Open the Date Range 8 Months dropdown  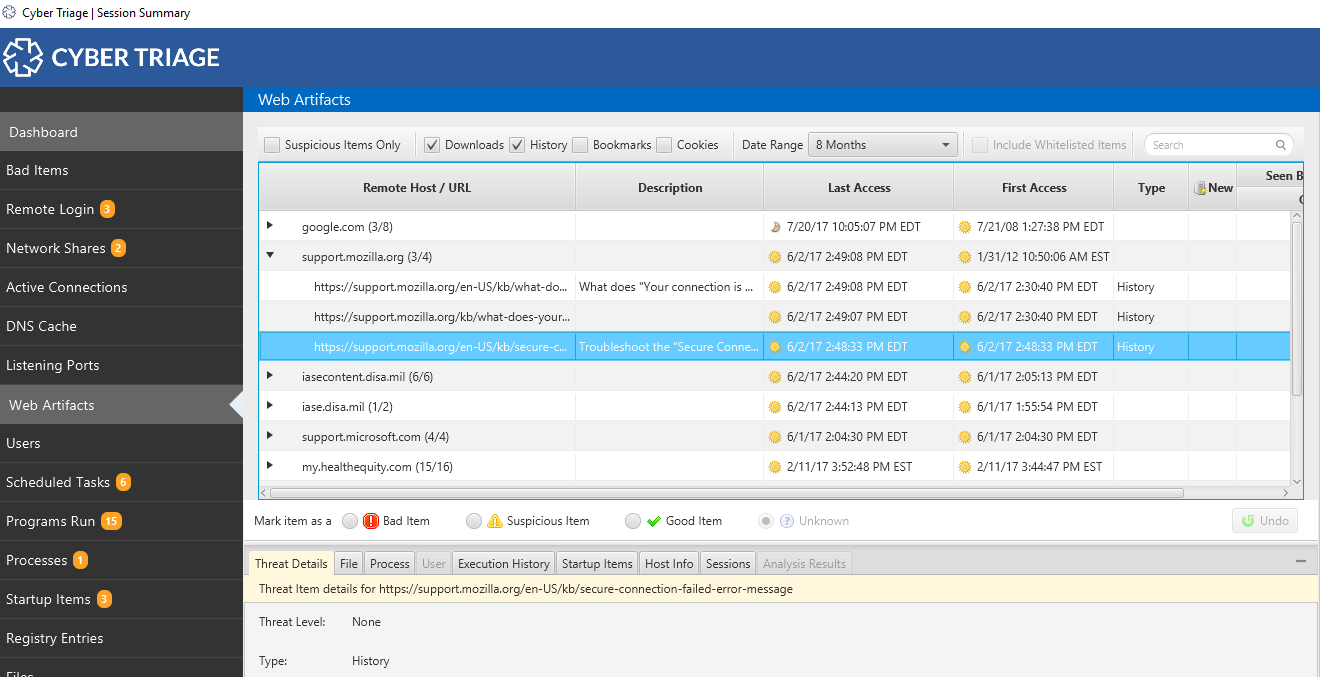(x=883, y=145)
